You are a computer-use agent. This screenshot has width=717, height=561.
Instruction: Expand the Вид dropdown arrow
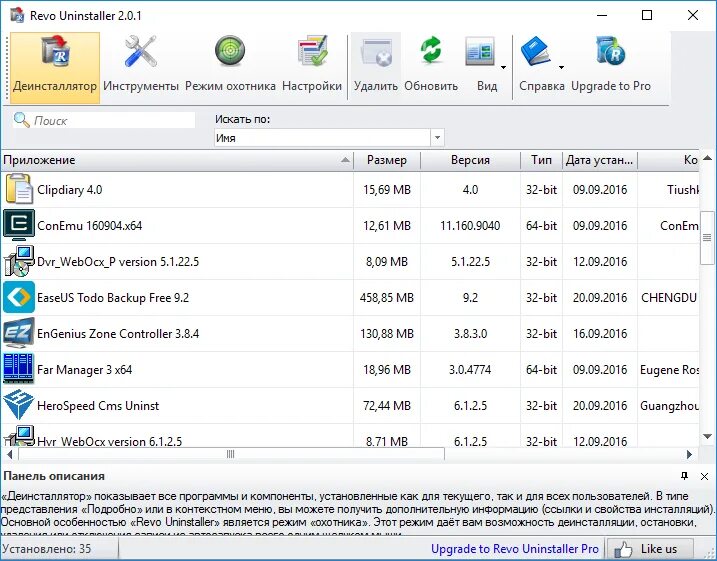503,68
